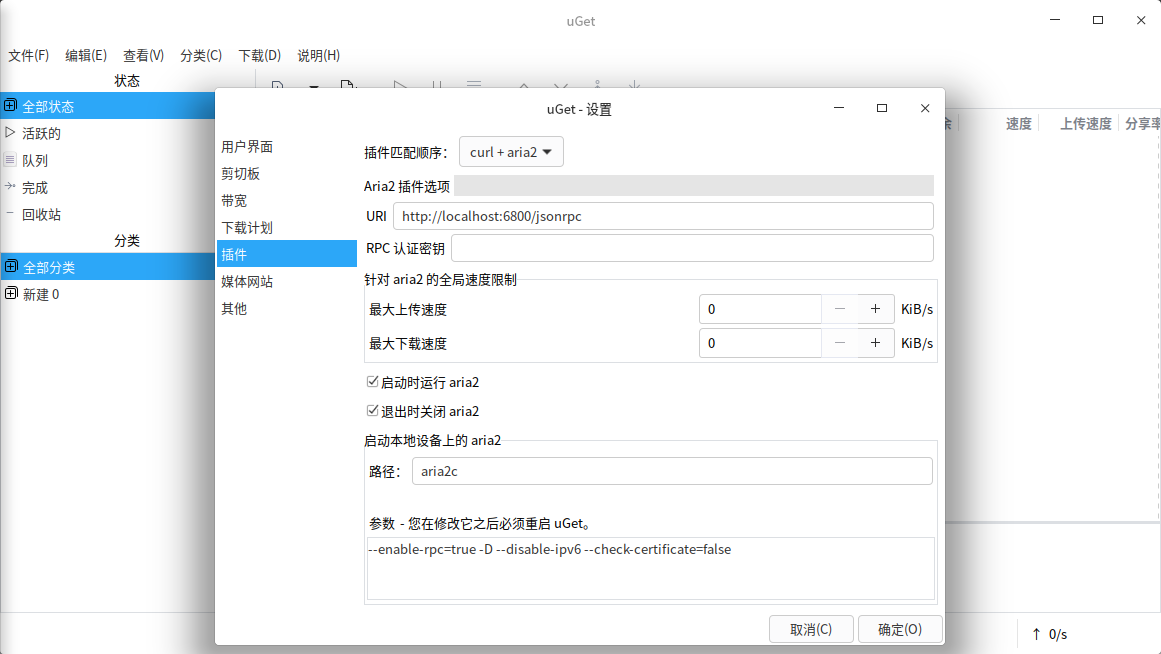
Task: Open the 文件(F) menu
Action: (x=29, y=55)
